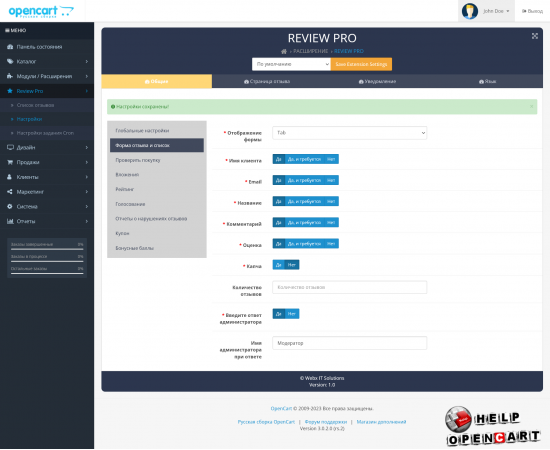This screenshot has height=450, width=550.
Task: Open Бонусные баллы section
Action: pyautogui.click(x=157, y=248)
